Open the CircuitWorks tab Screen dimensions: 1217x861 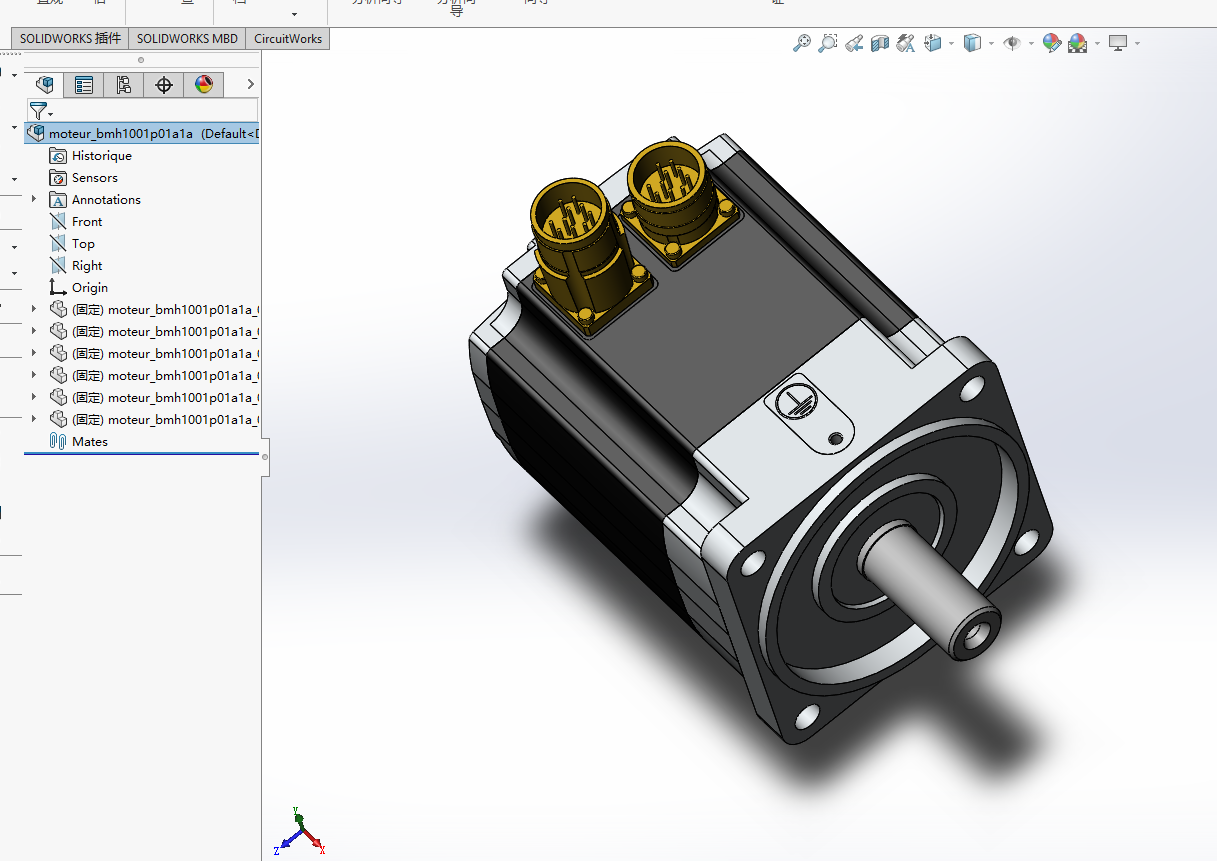[x=288, y=39]
